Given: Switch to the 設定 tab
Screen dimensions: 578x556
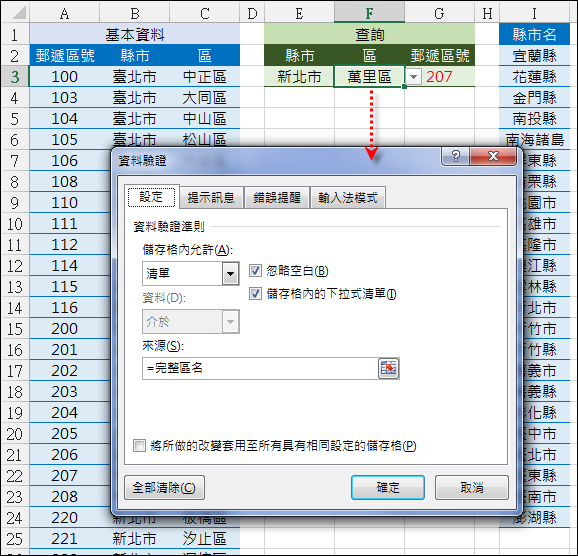Looking at the screenshot, I should click(152, 197).
